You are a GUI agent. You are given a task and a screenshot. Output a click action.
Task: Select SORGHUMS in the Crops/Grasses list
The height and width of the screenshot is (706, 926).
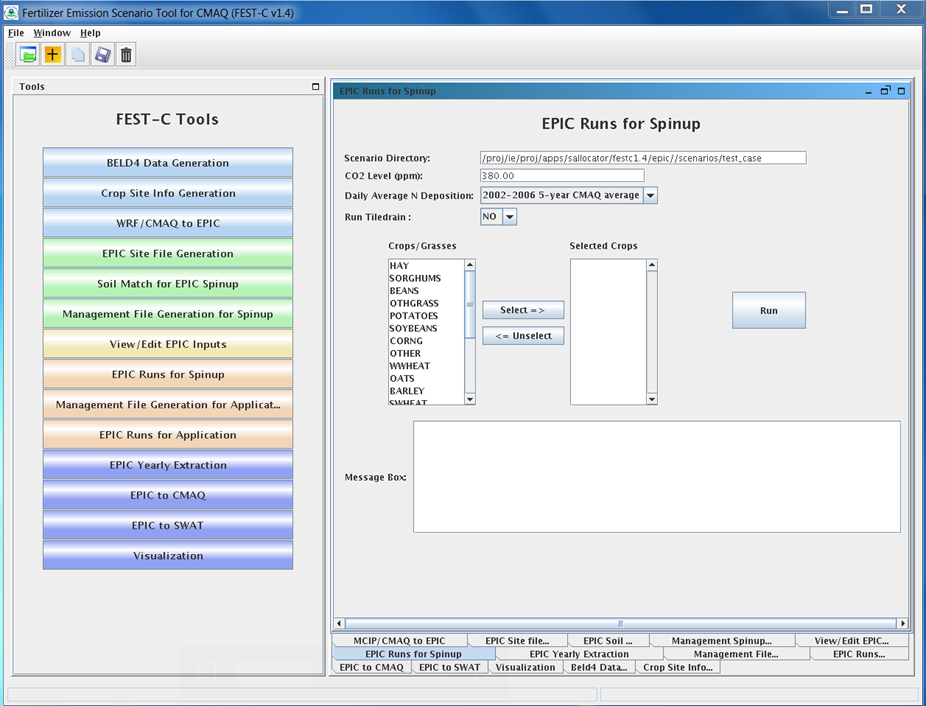(426, 278)
